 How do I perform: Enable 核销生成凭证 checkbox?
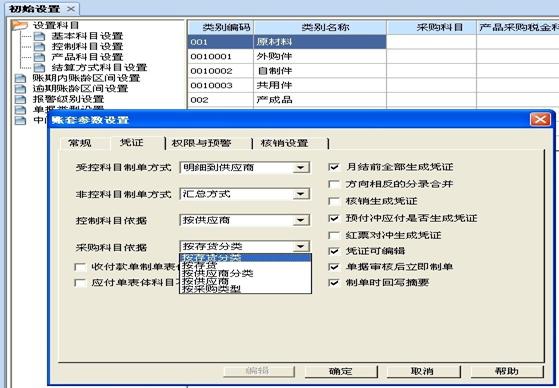[334, 201]
